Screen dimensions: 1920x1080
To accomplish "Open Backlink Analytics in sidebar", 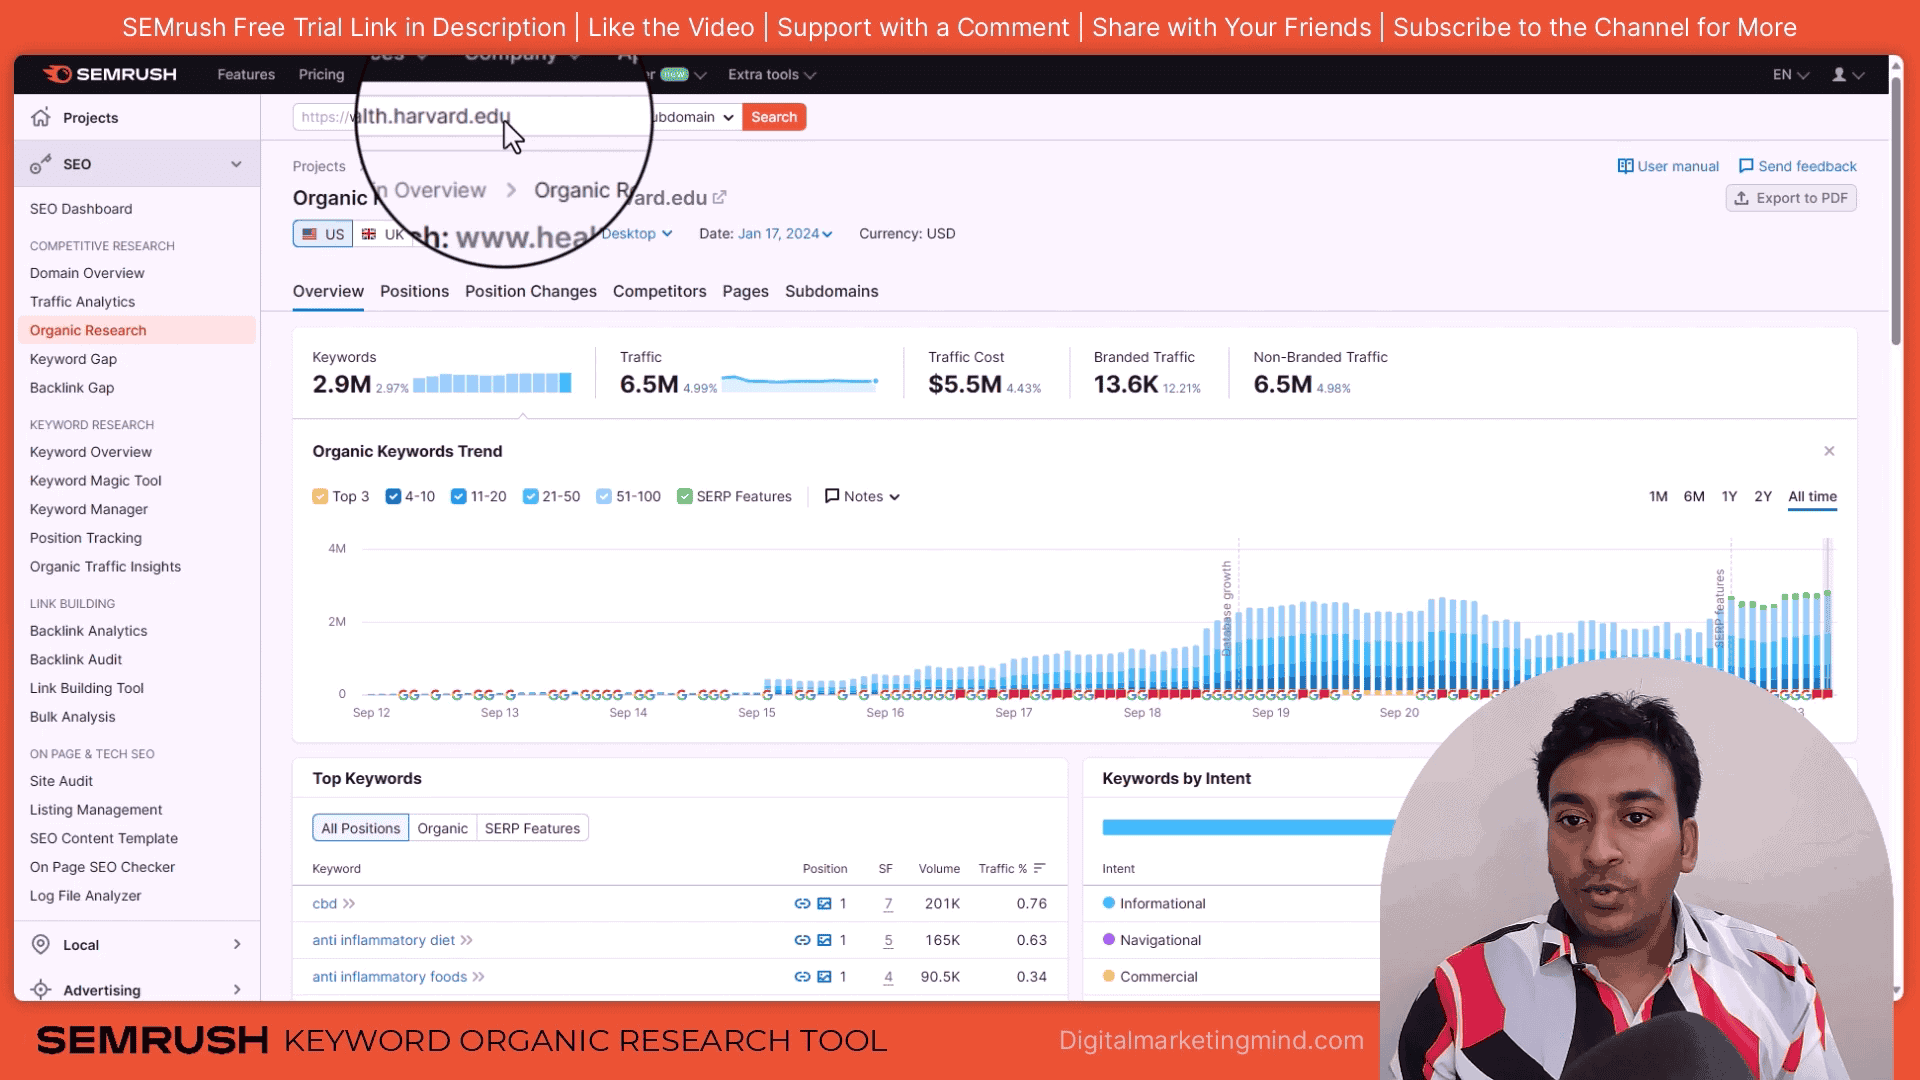I will 88,630.
